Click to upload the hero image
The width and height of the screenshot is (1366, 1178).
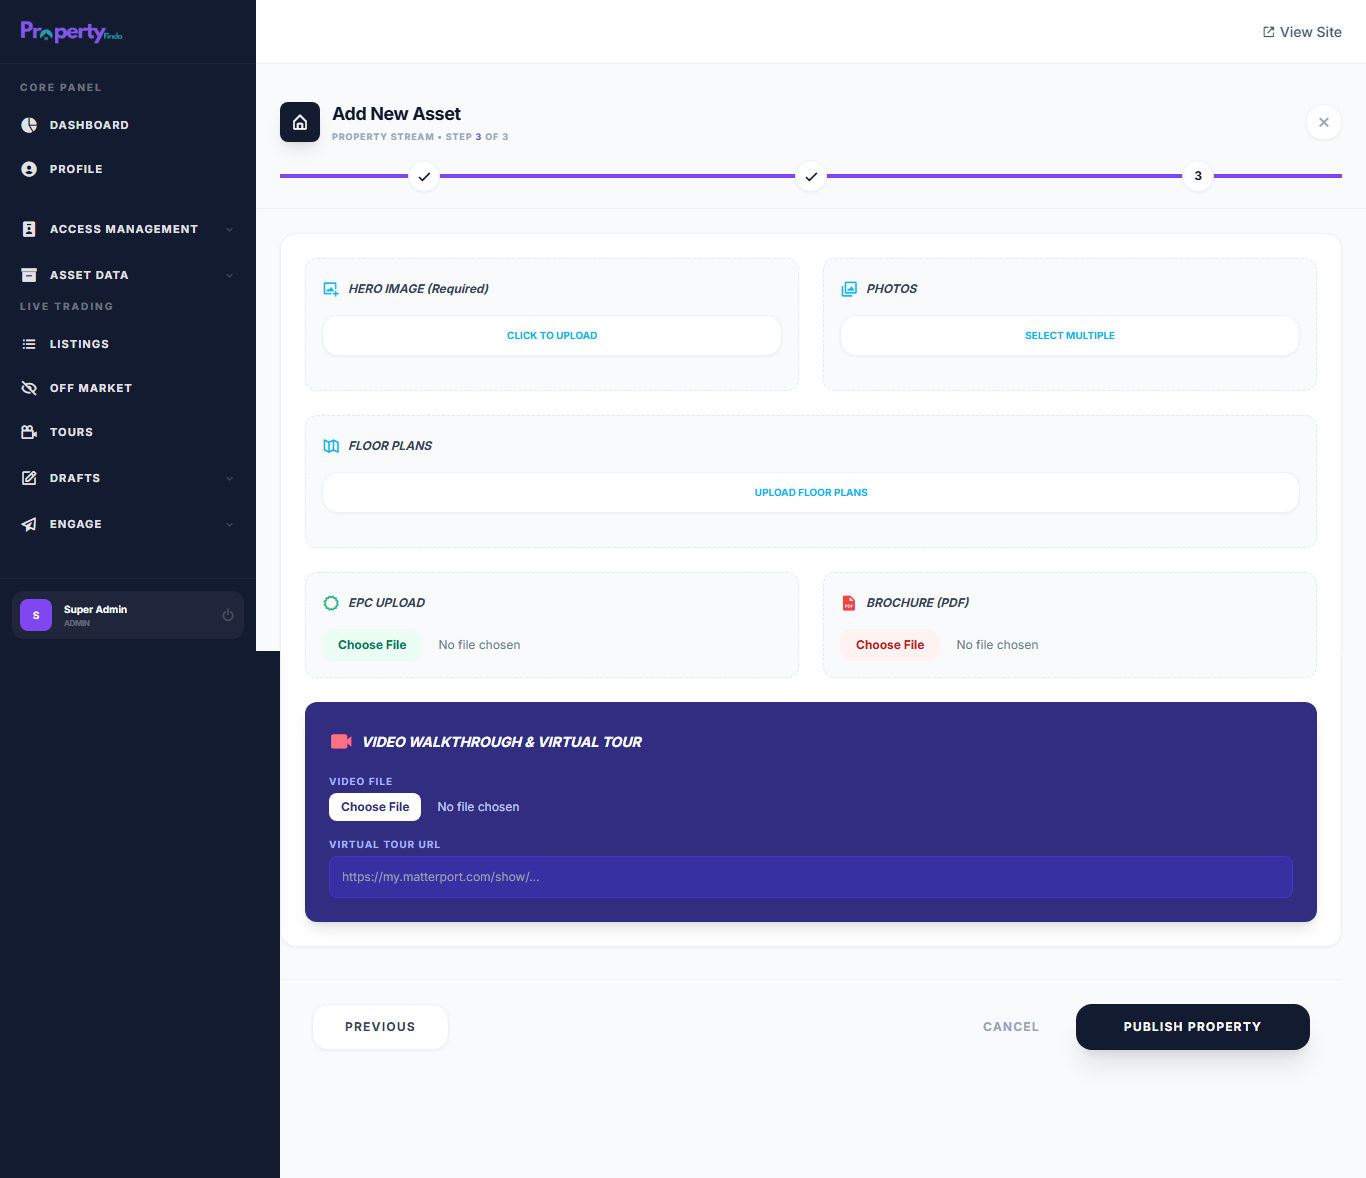tap(552, 336)
